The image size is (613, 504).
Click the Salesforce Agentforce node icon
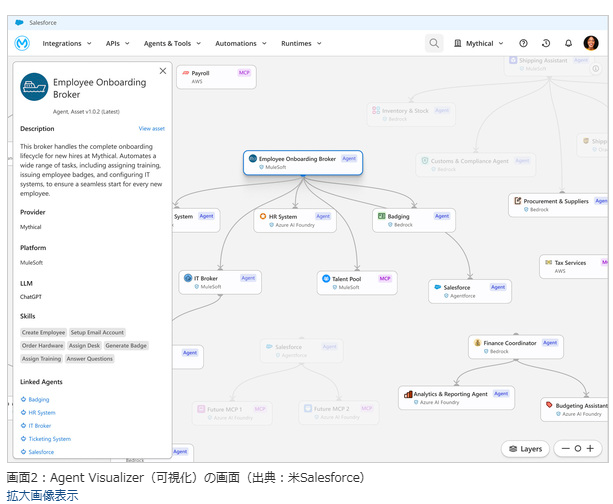[x=438, y=287]
